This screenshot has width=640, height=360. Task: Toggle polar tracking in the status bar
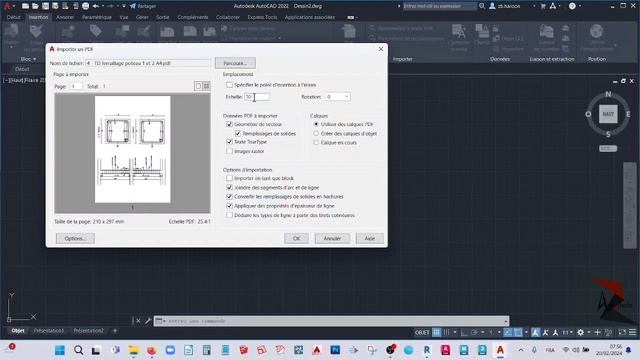tap(474, 332)
